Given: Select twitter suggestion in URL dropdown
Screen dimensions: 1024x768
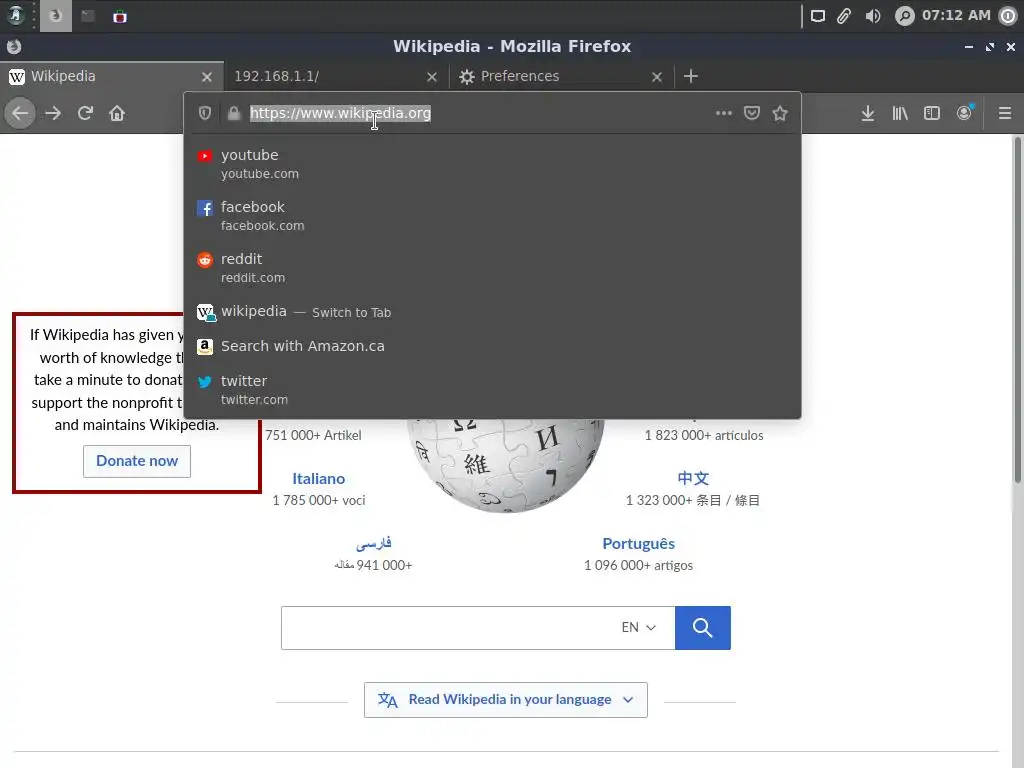Looking at the screenshot, I should tap(492, 389).
